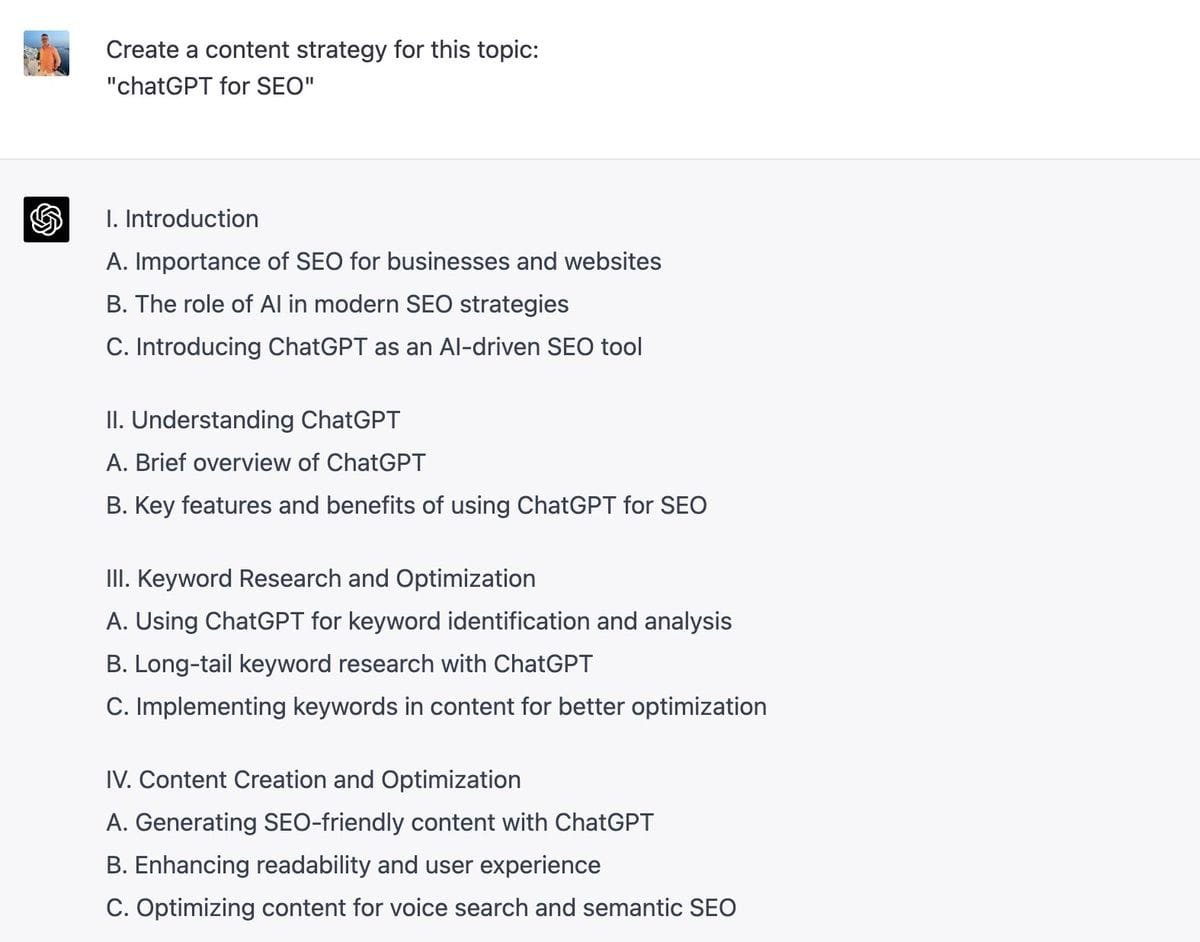Click the divider between prompt and response
This screenshot has height=942, width=1200.
tap(600, 159)
